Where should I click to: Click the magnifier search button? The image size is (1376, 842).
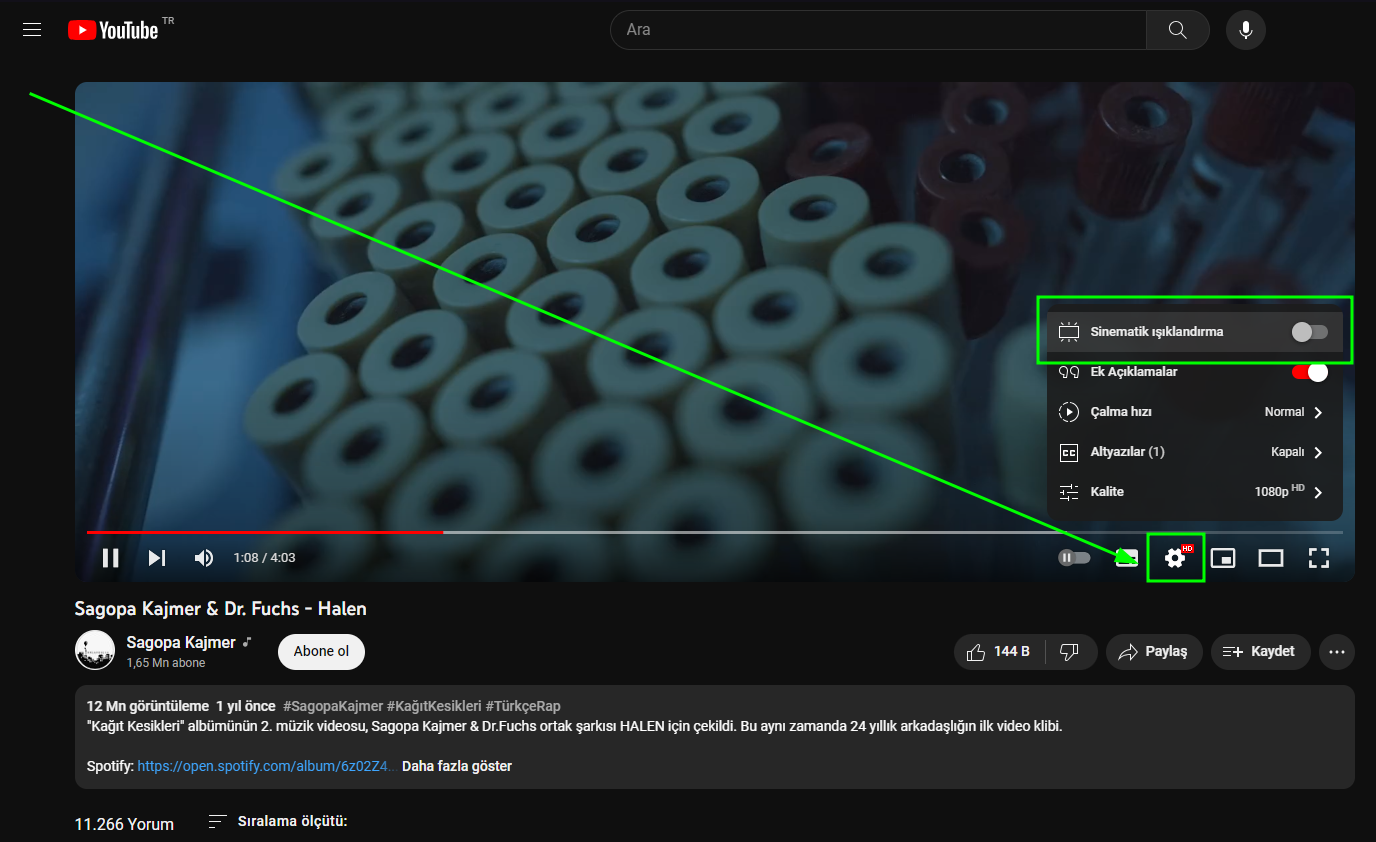click(1177, 30)
